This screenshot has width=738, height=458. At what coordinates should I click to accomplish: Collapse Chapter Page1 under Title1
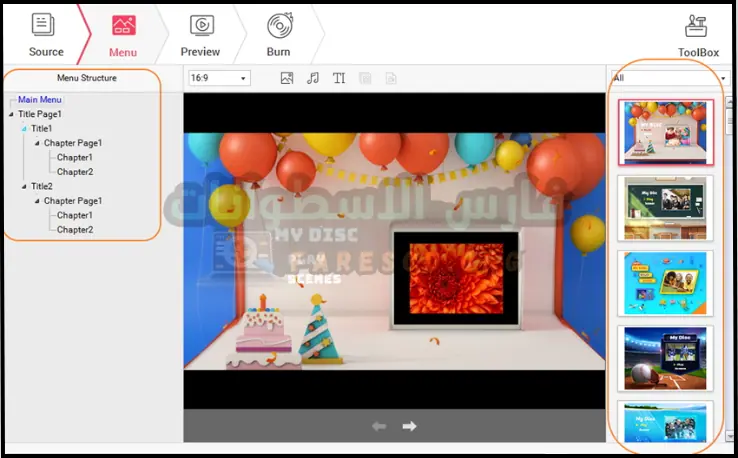pyautogui.click(x=35, y=143)
